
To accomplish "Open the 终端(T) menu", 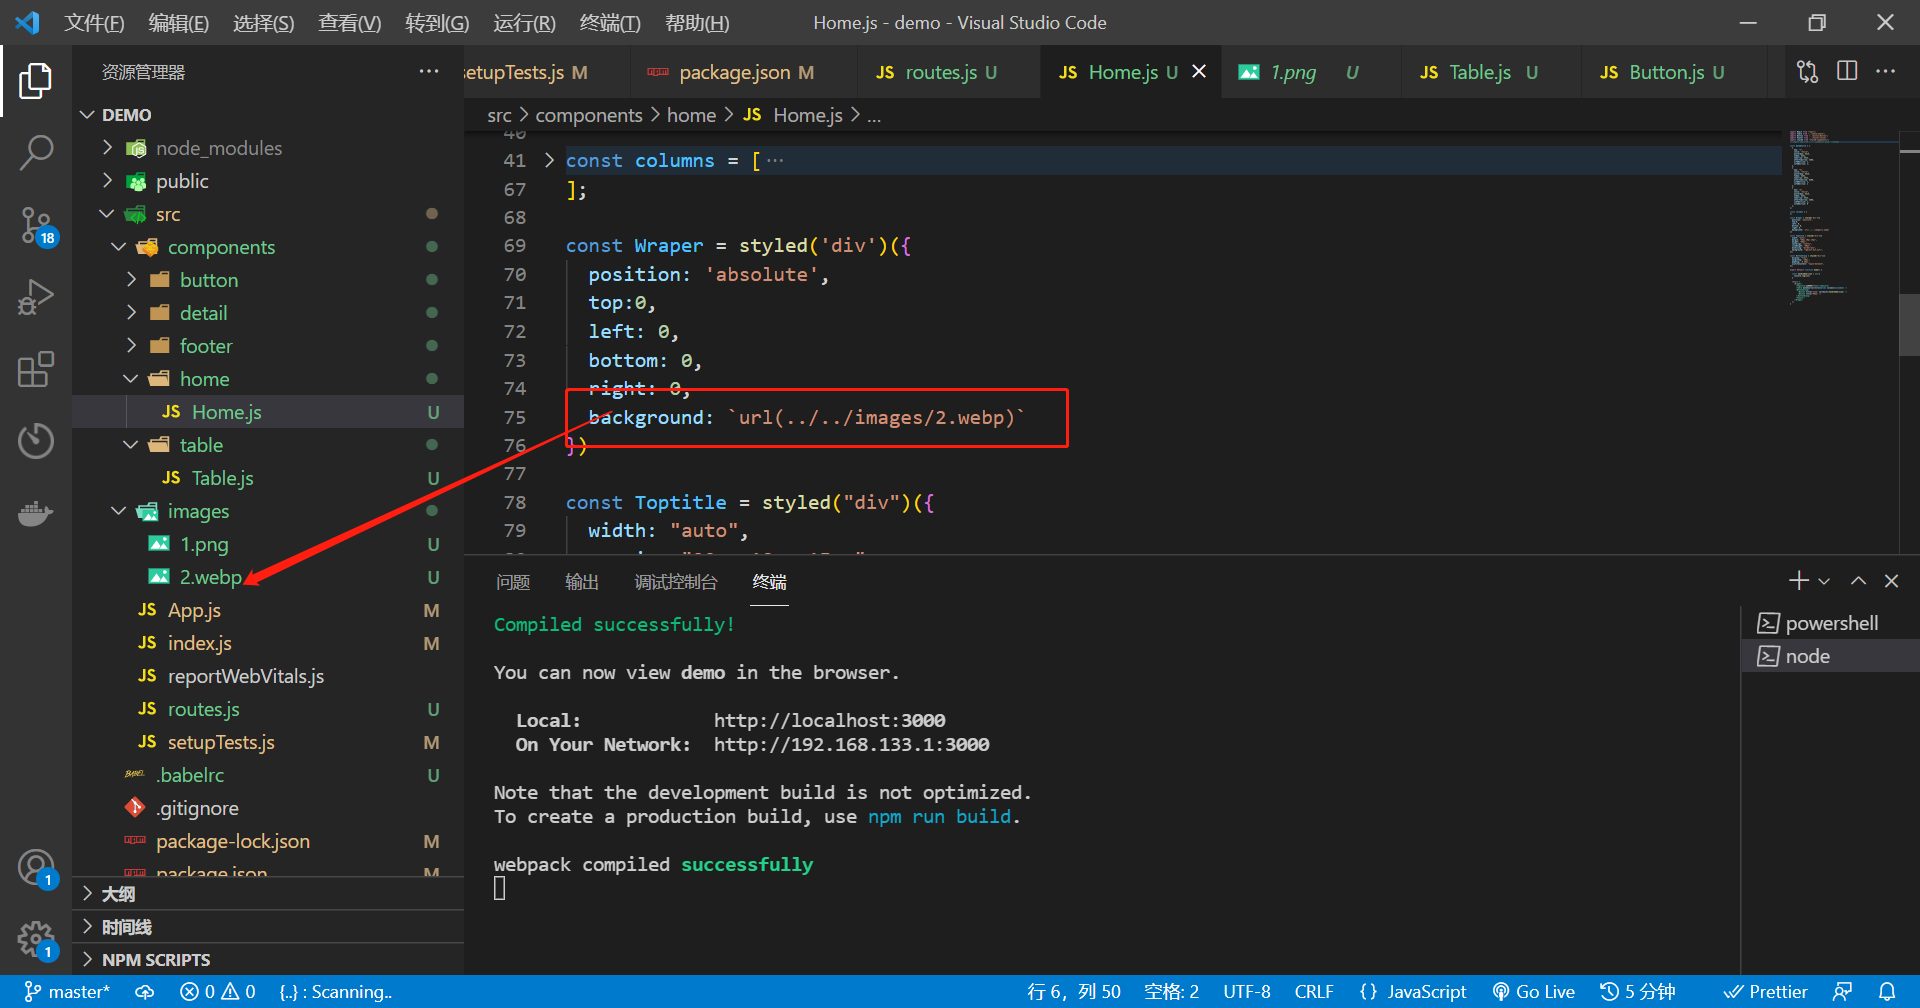I will click(610, 22).
